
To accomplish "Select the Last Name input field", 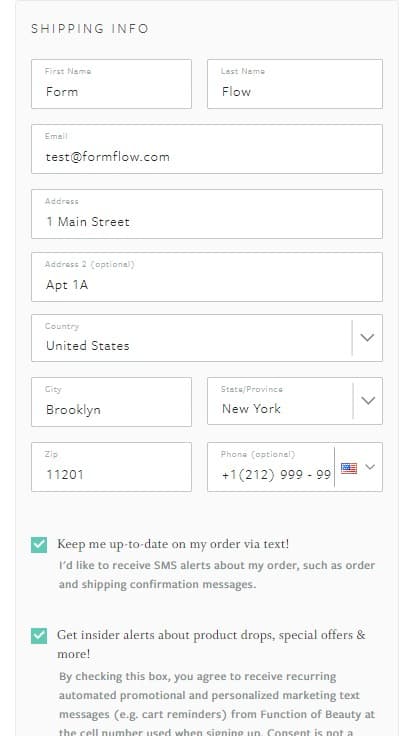I will pyautogui.click(x=295, y=84).
